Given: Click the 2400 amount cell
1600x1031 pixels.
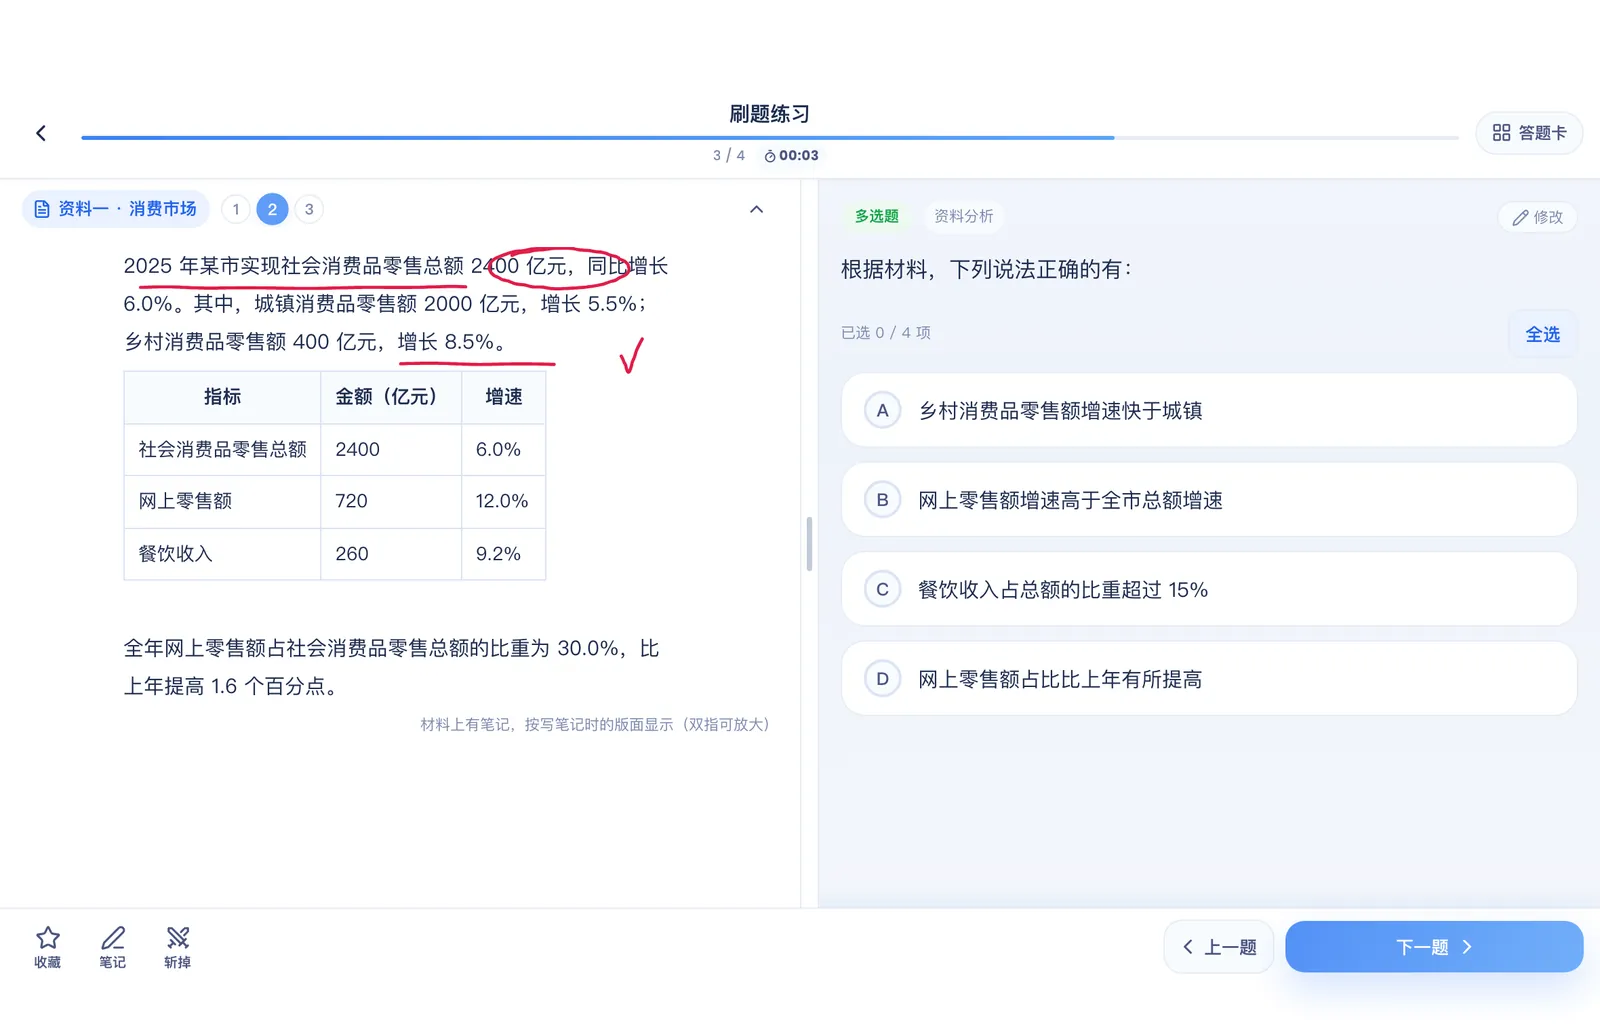Looking at the screenshot, I should (x=391, y=449).
